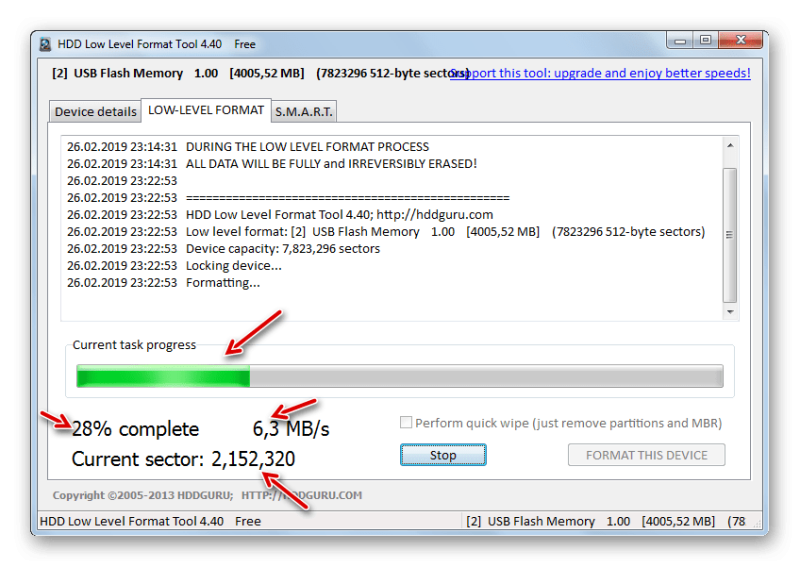Click the log scrollbar thumb
The image size is (800, 567).
(x=730, y=235)
